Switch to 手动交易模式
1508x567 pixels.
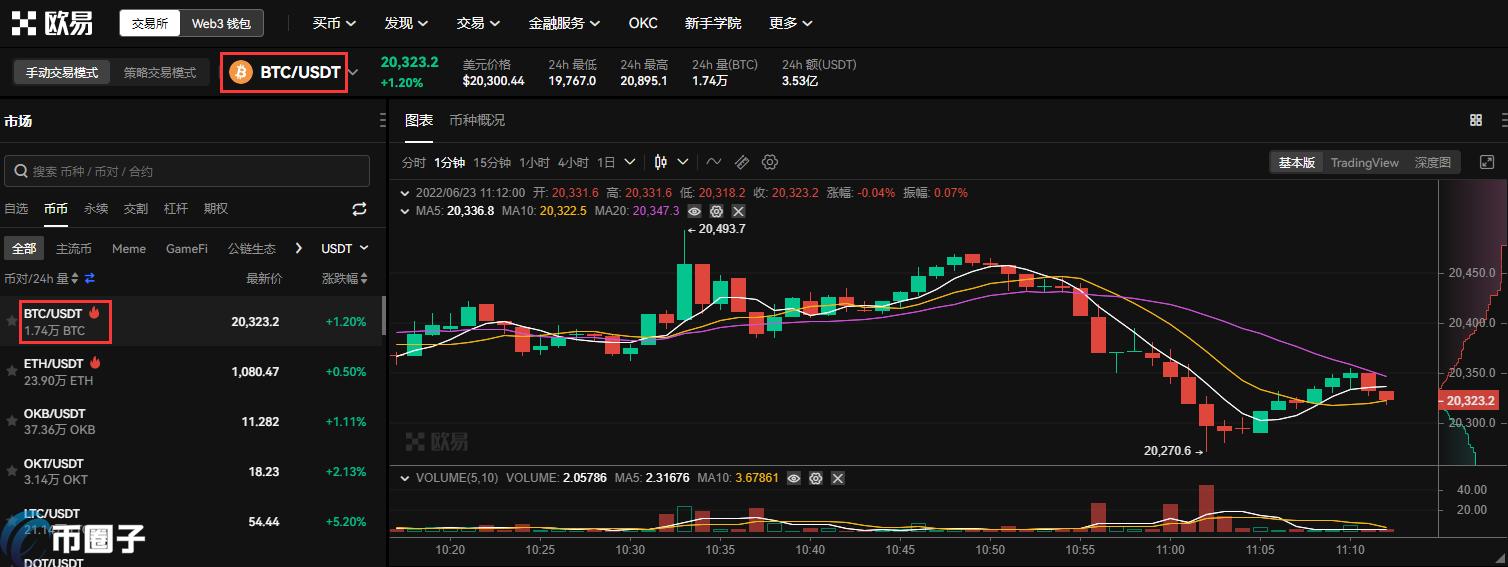click(x=62, y=72)
